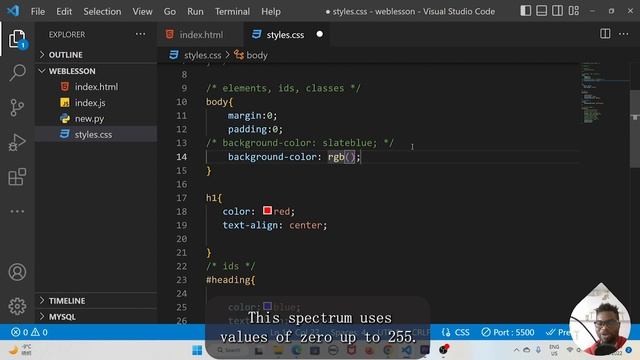Open the Search view in activity bar

[x=17, y=73]
